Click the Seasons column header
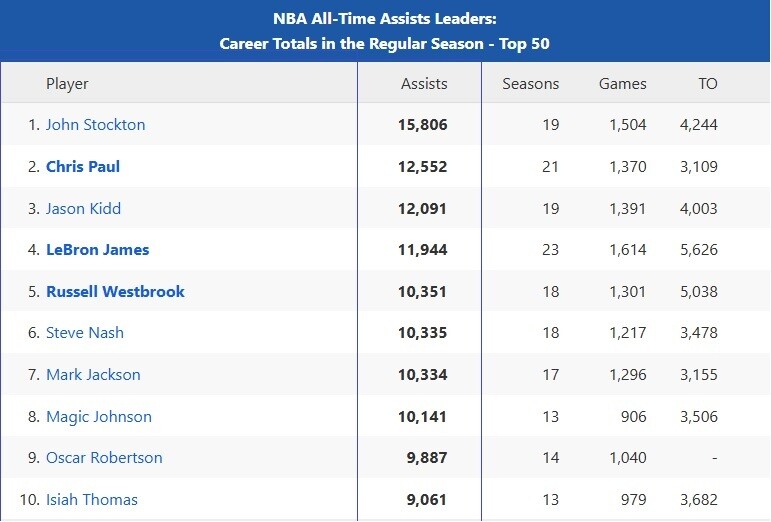 click(x=530, y=84)
